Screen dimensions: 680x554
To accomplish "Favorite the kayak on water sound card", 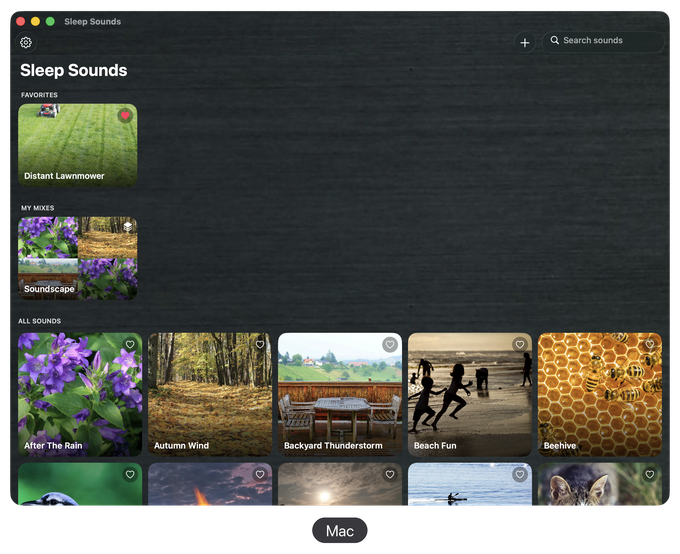I will point(520,474).
